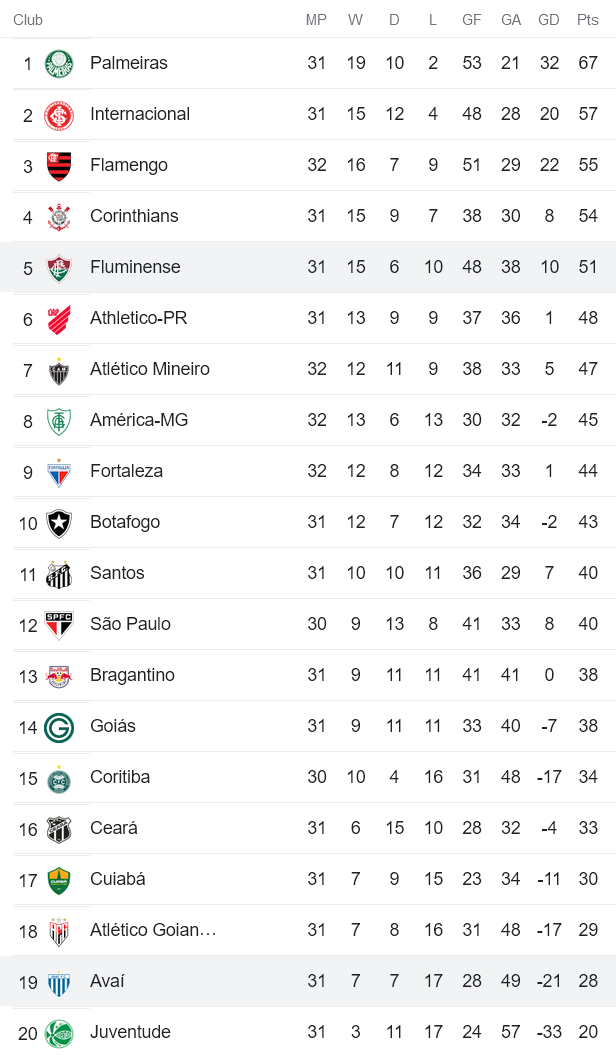Select the Goiás team name
The height and width of the screenshot is (1057, 616).
pyautogui.click(x=110, y=726)
